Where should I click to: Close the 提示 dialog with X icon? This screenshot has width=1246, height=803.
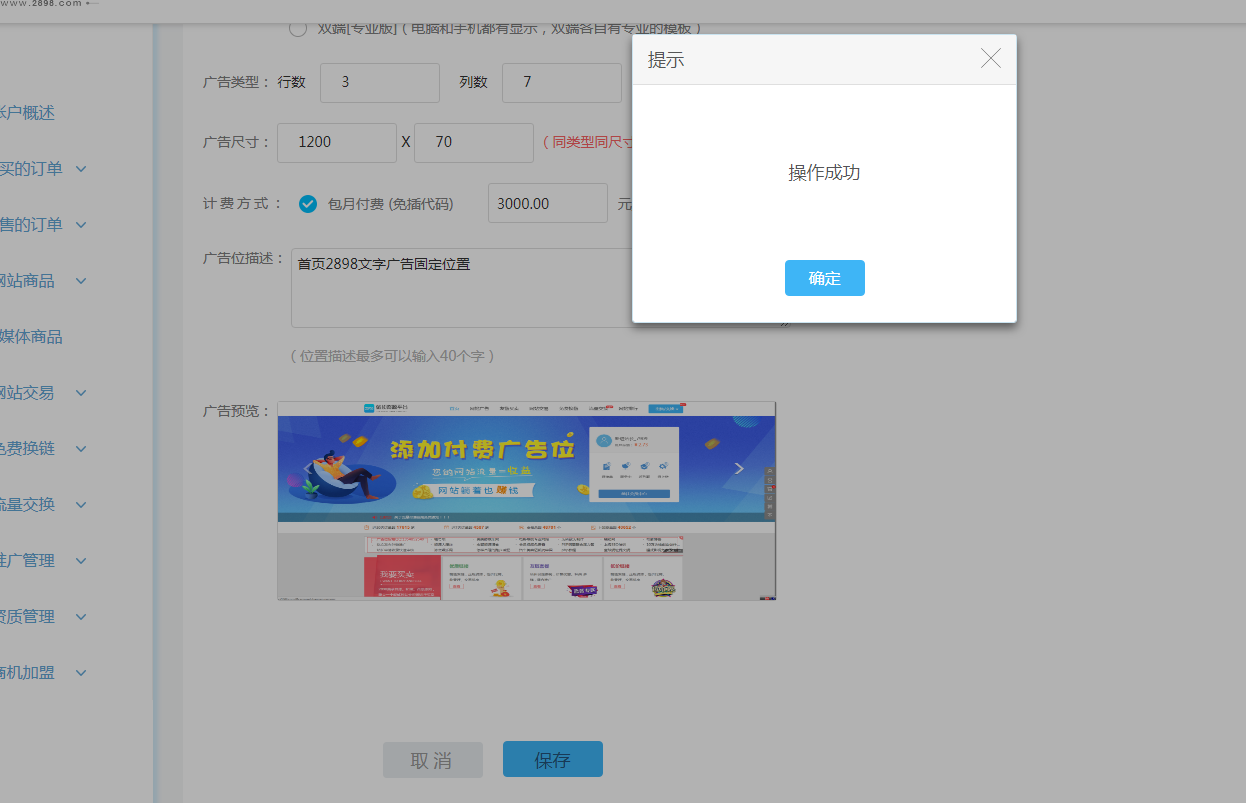coord(990,59)
